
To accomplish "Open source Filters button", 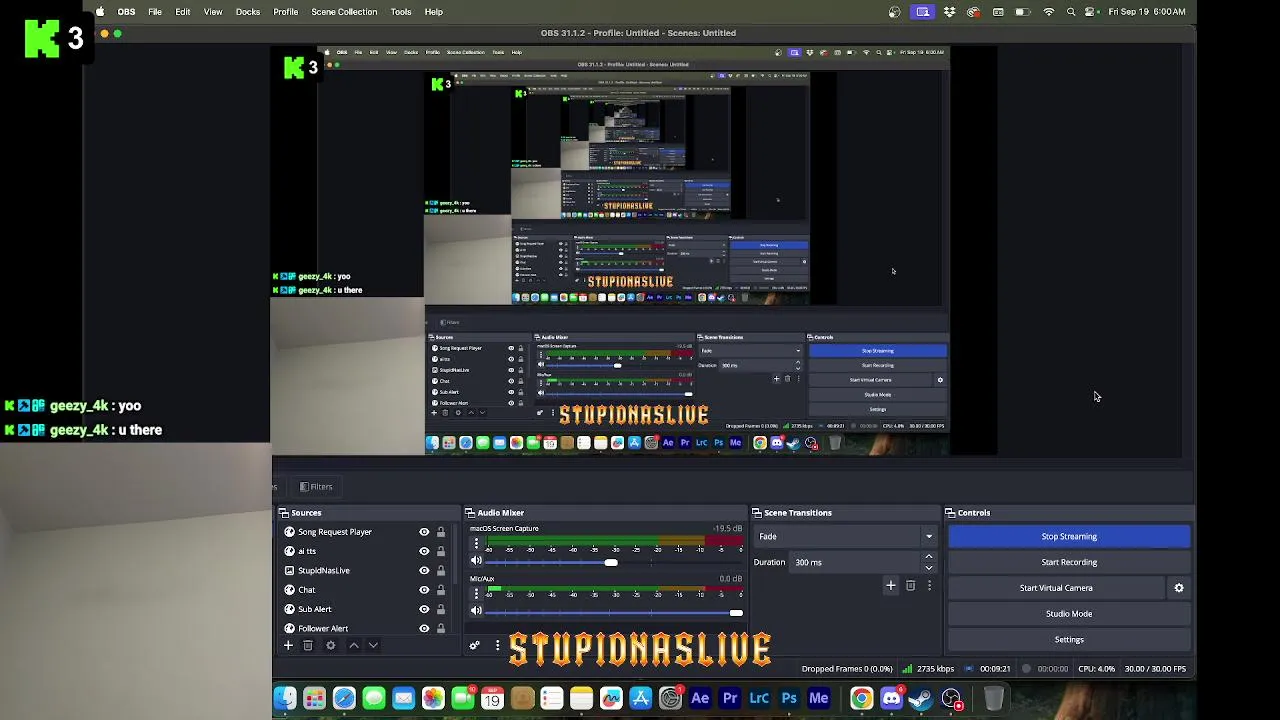I will (316, 487).
